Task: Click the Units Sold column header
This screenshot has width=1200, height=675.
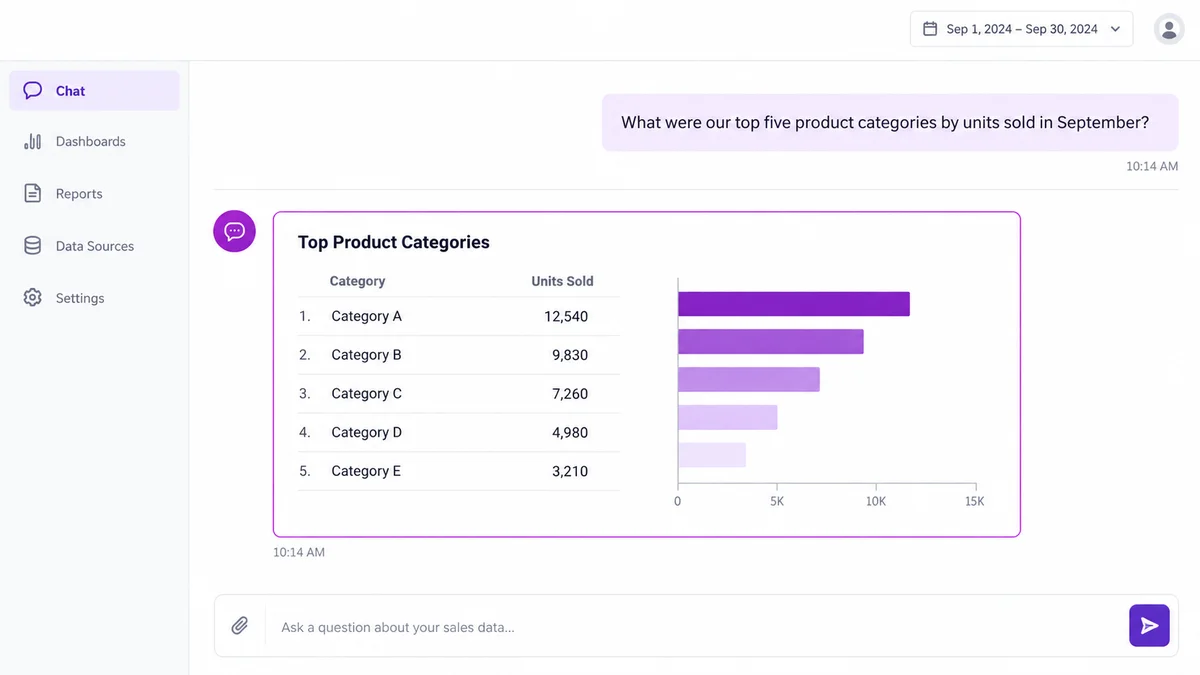Action: [562, 281]
